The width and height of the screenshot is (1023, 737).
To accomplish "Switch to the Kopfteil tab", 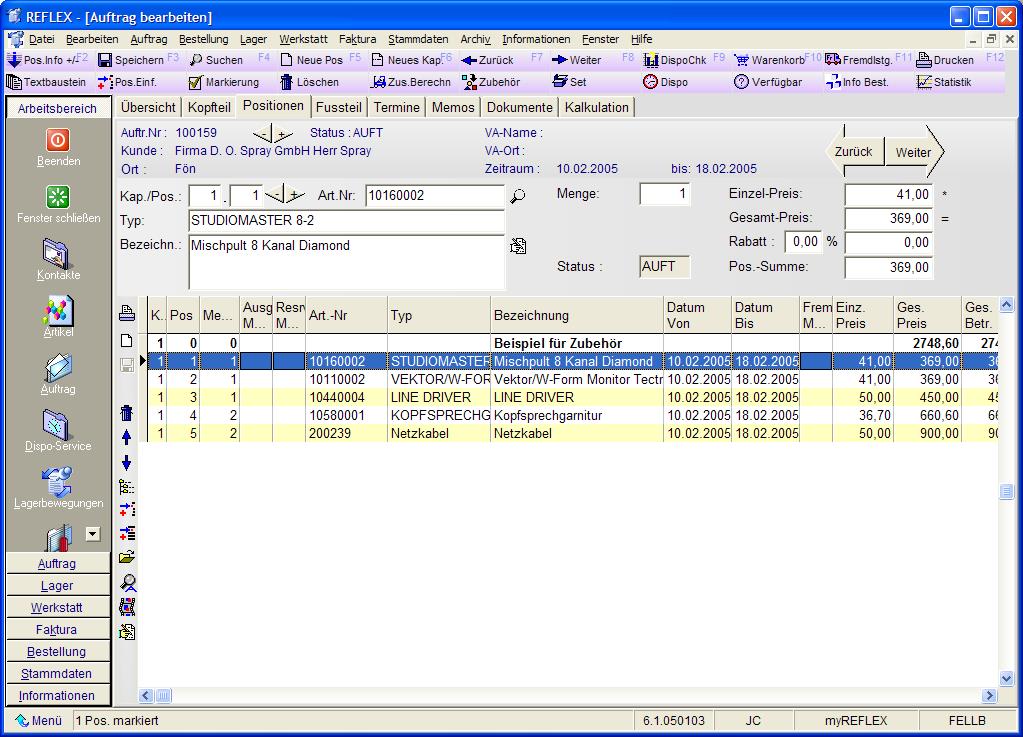I will point(209,108).
